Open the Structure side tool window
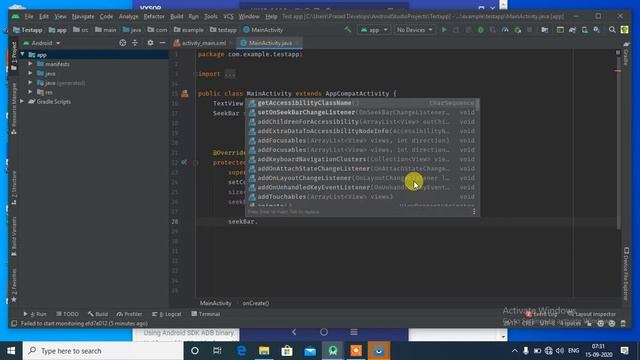Viewport: 640px width, 360px height. (14, 188)
